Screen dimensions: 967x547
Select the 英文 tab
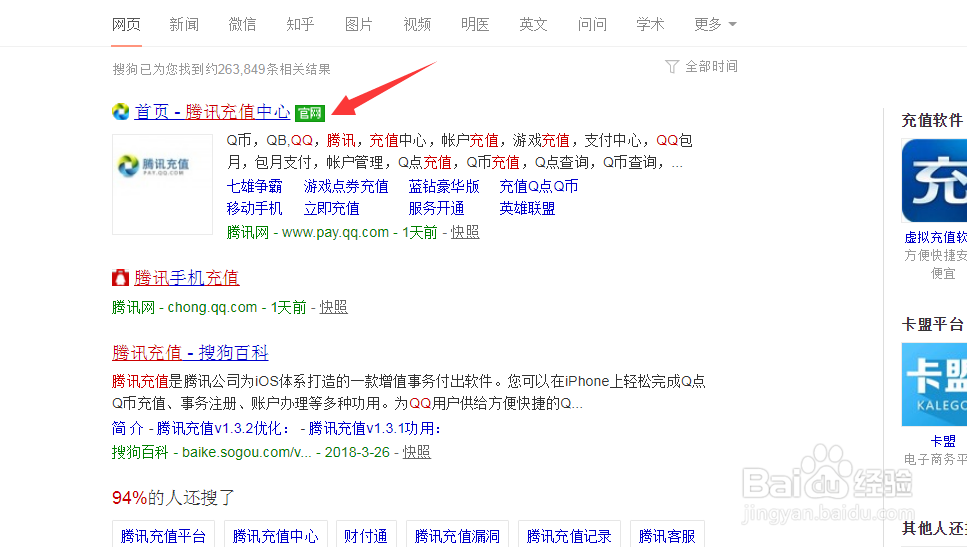click(533, 24)
